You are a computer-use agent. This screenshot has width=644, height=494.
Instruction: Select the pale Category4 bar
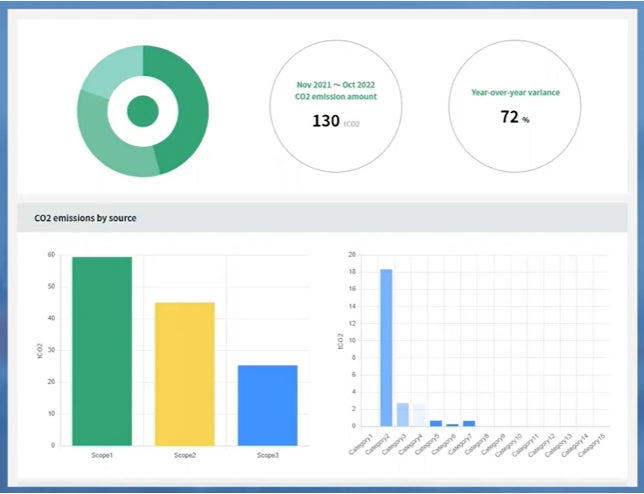419,416
